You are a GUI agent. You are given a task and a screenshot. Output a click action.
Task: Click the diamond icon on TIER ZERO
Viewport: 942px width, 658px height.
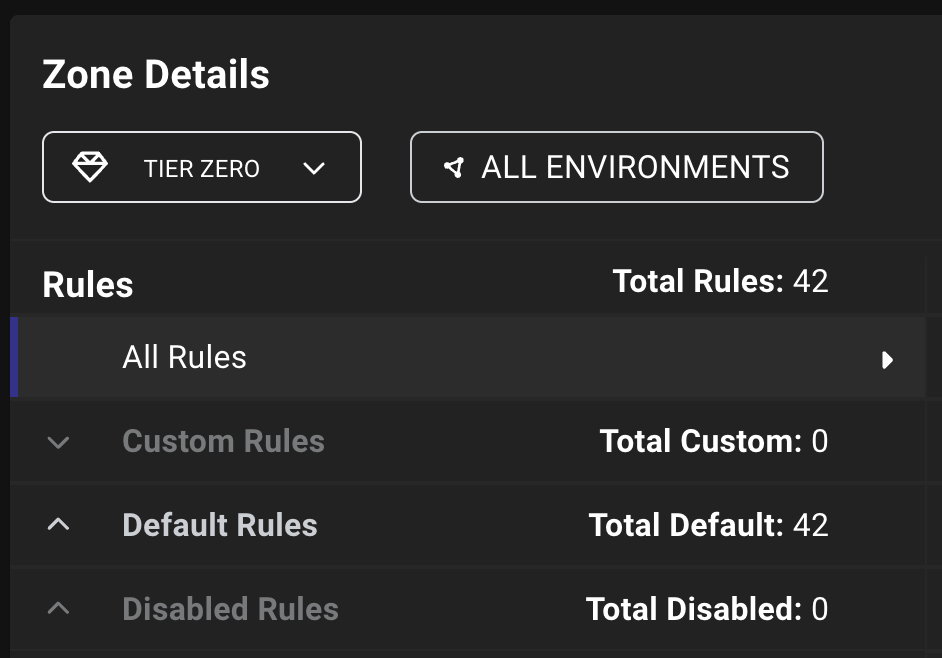[x=91, y=167]
